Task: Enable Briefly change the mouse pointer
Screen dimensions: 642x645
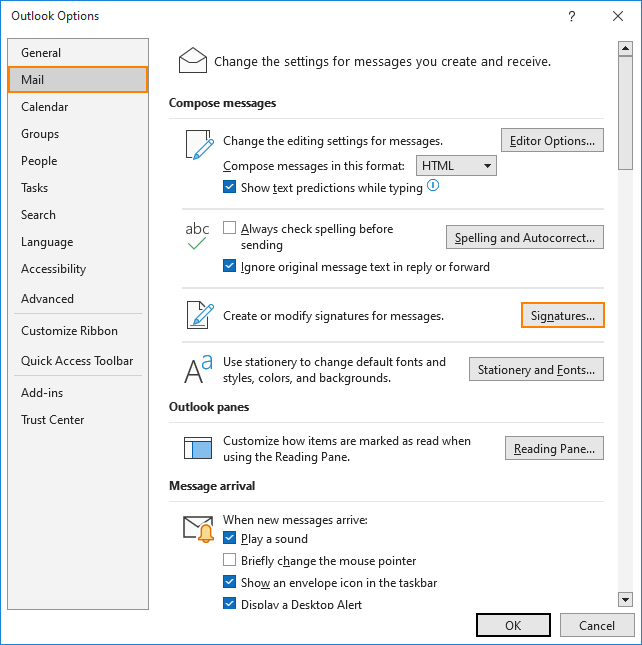Action: [229, 560]
